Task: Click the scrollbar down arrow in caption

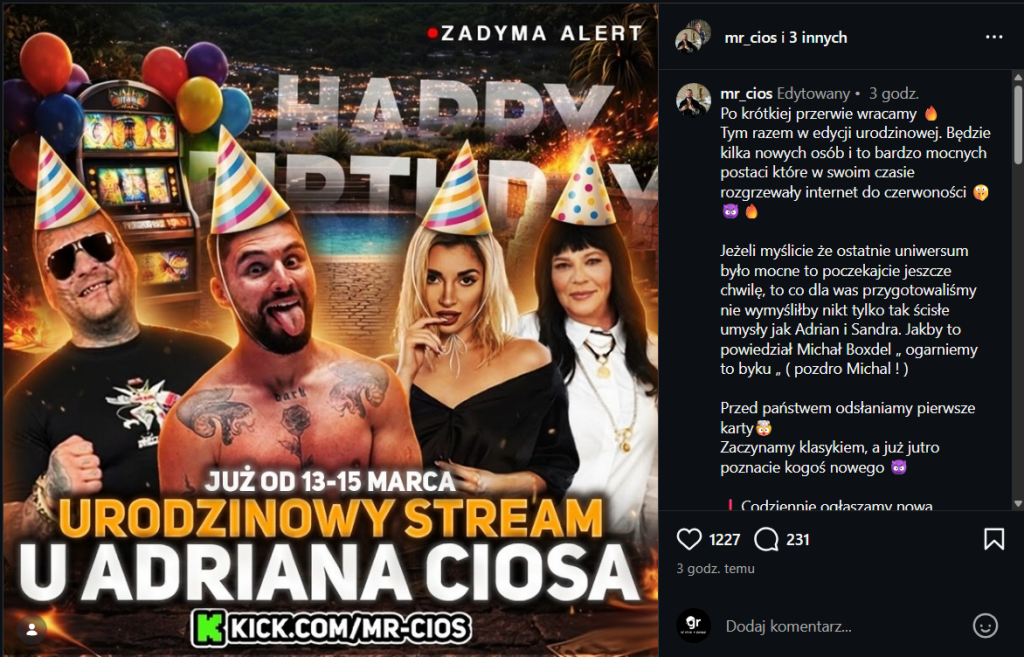Action: click(1018, 504)
